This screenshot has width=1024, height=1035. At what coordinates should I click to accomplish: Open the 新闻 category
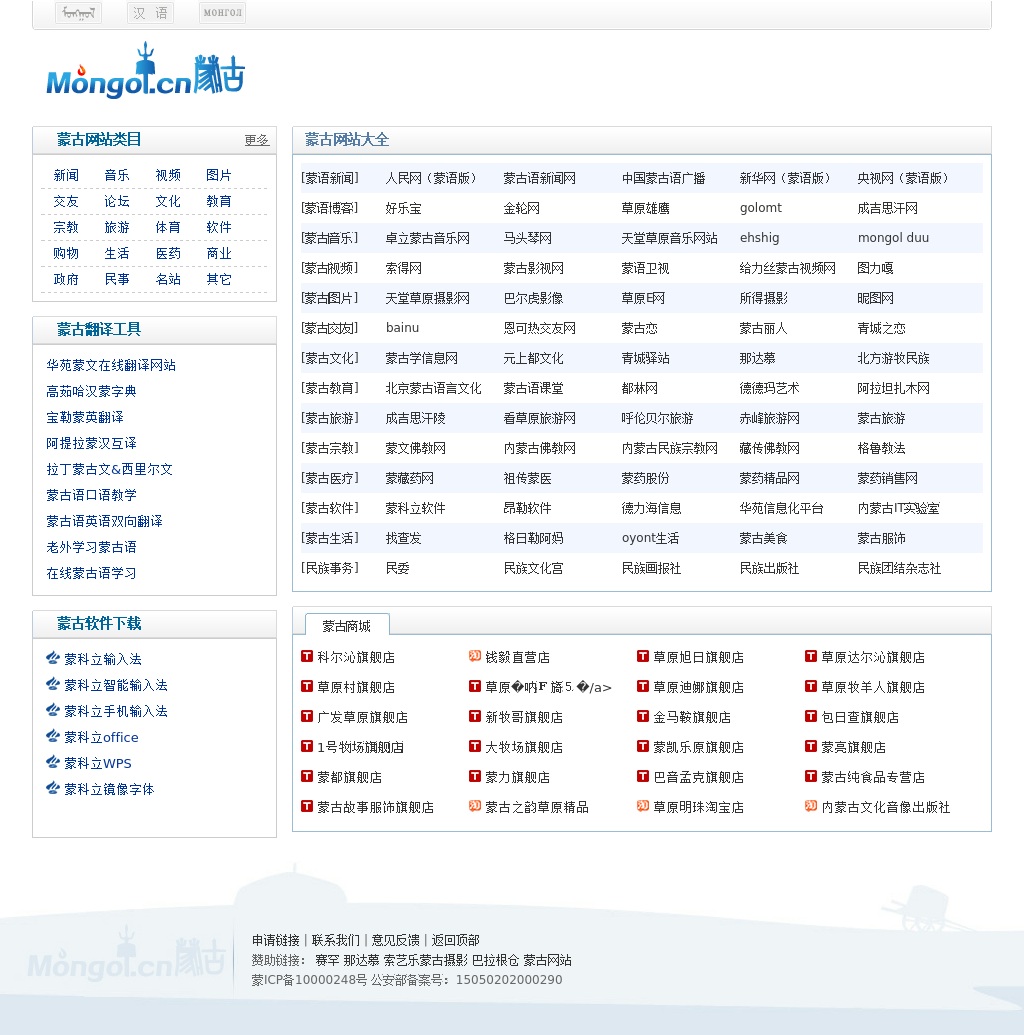[x=66, y=175]
